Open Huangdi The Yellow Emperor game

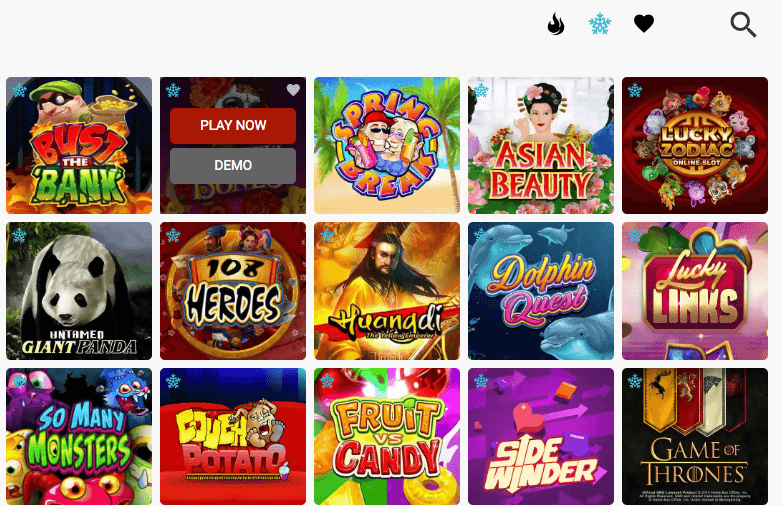pyautogui.click(x=387, y=291)
